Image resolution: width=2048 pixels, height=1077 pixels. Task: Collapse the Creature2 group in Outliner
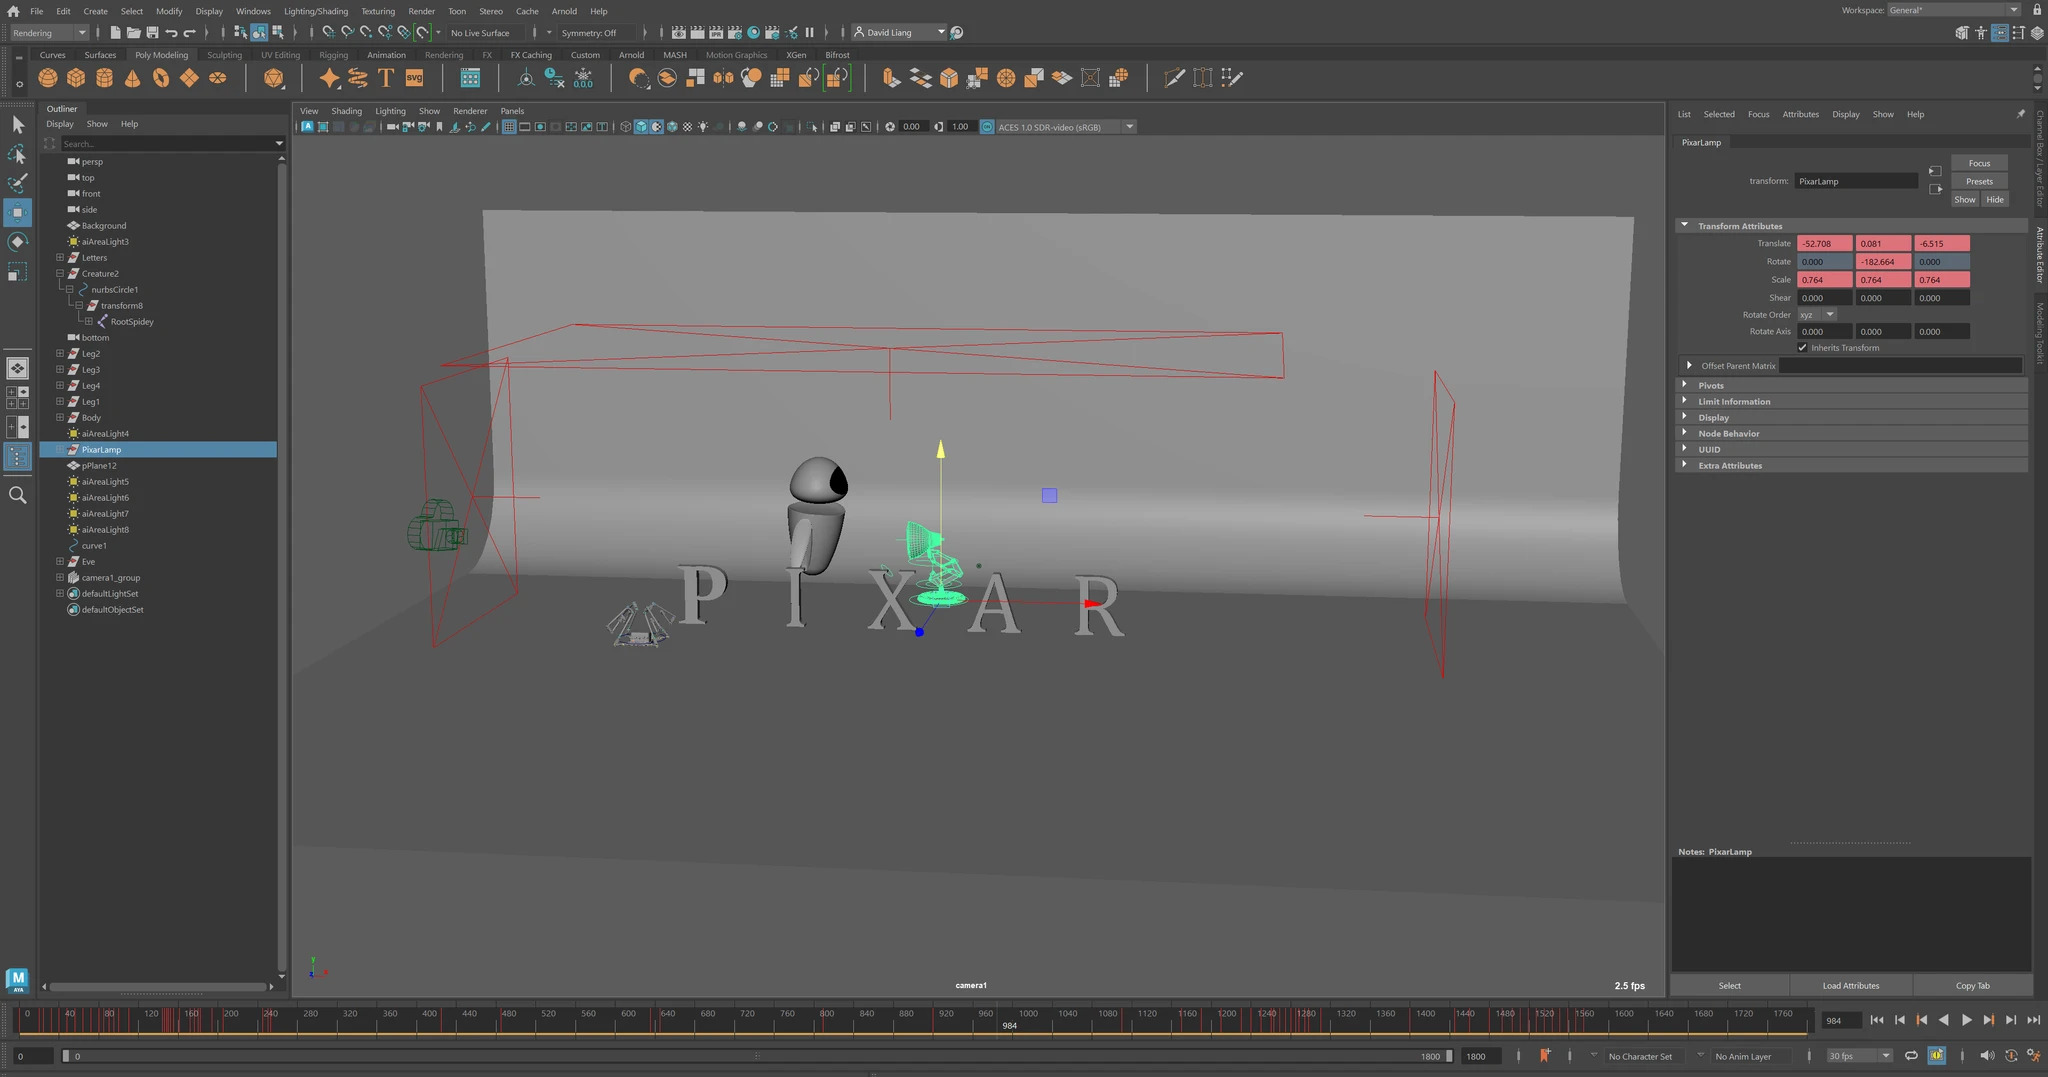[x=60, y=274]
